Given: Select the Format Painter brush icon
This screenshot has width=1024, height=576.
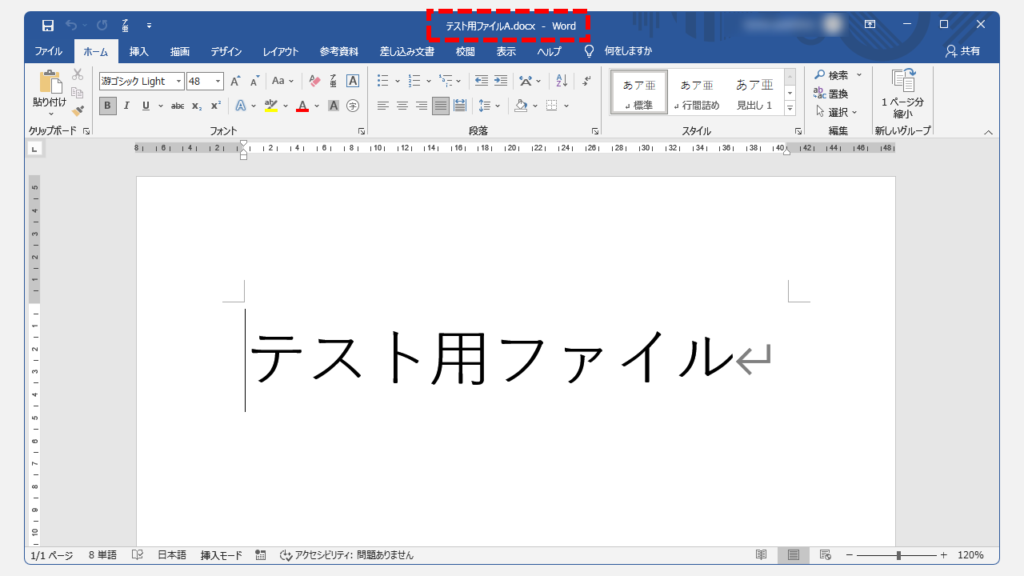Looking at the screenshot, I should (77, 110).
